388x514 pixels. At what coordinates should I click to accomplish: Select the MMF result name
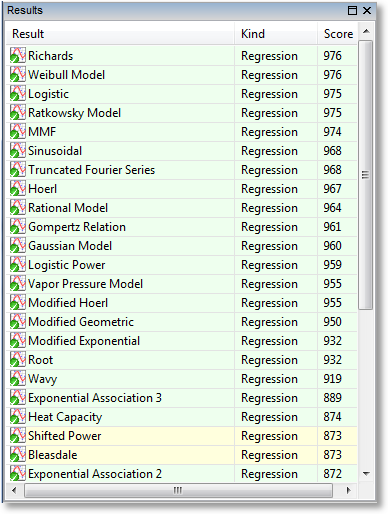42,132
